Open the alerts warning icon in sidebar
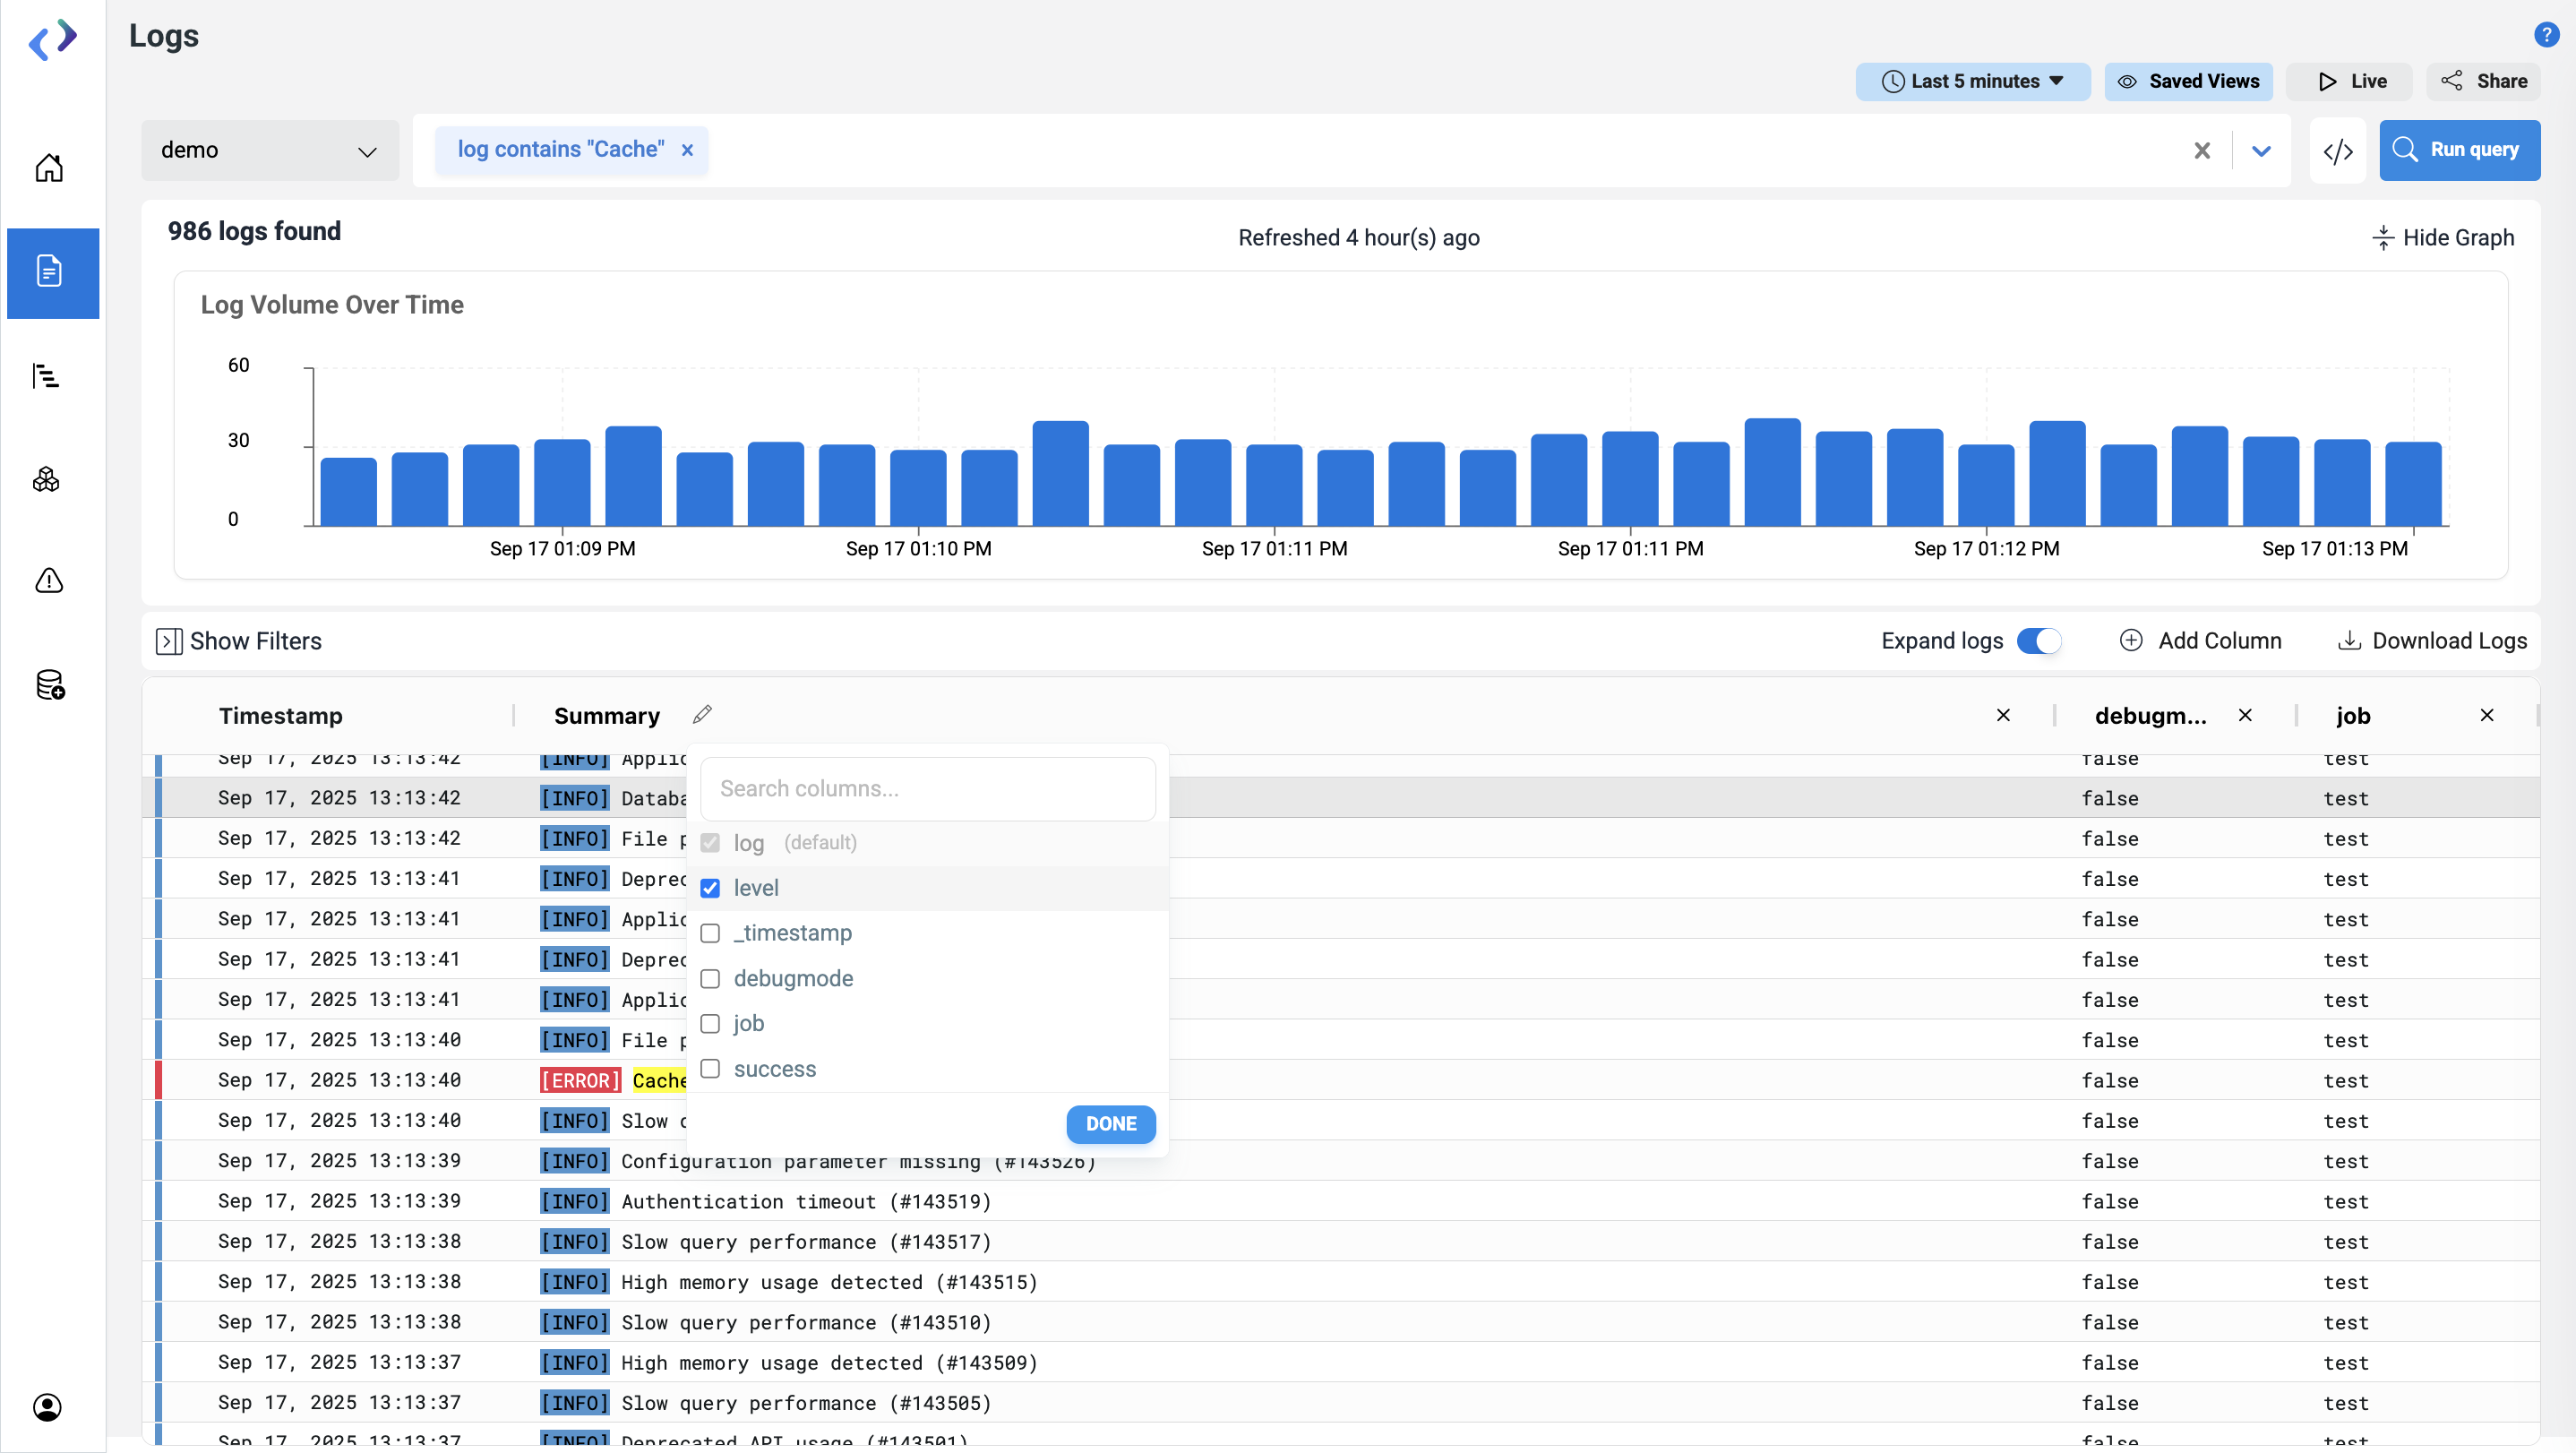This screenshot has height=1453, width=2576. click(x=48, y=581)
